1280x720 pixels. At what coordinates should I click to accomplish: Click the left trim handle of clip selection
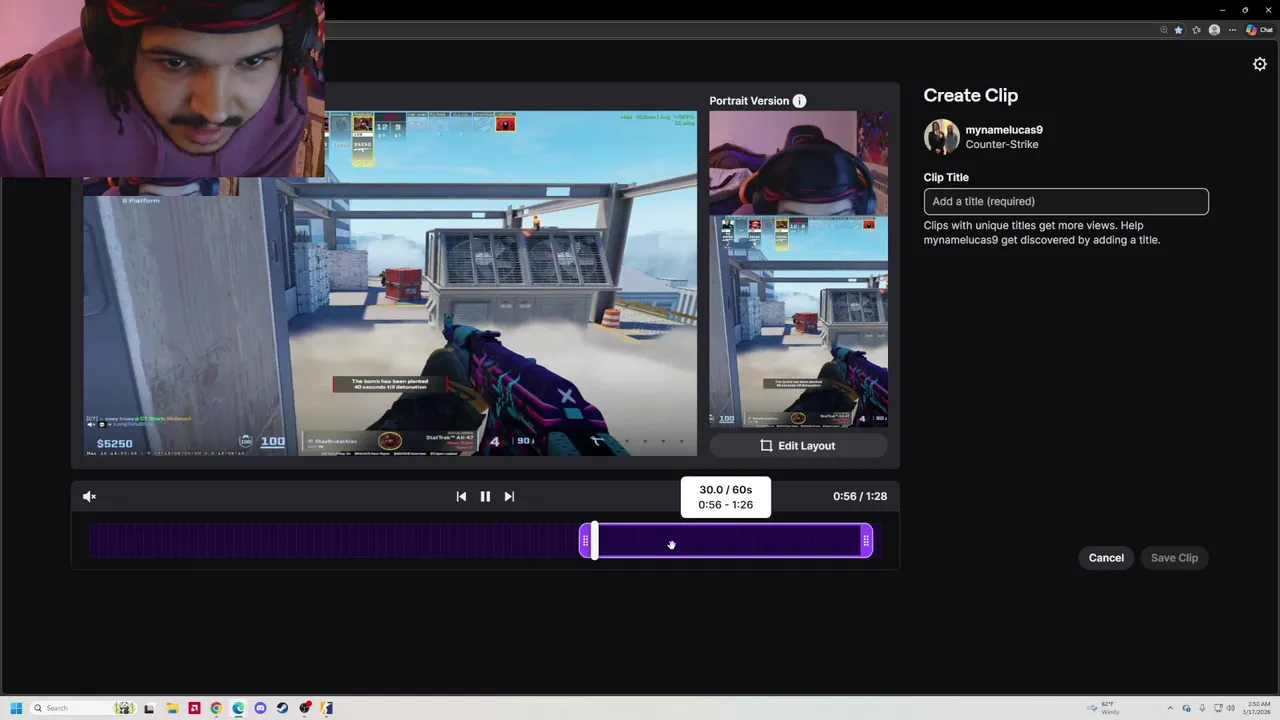pos(585,541)
